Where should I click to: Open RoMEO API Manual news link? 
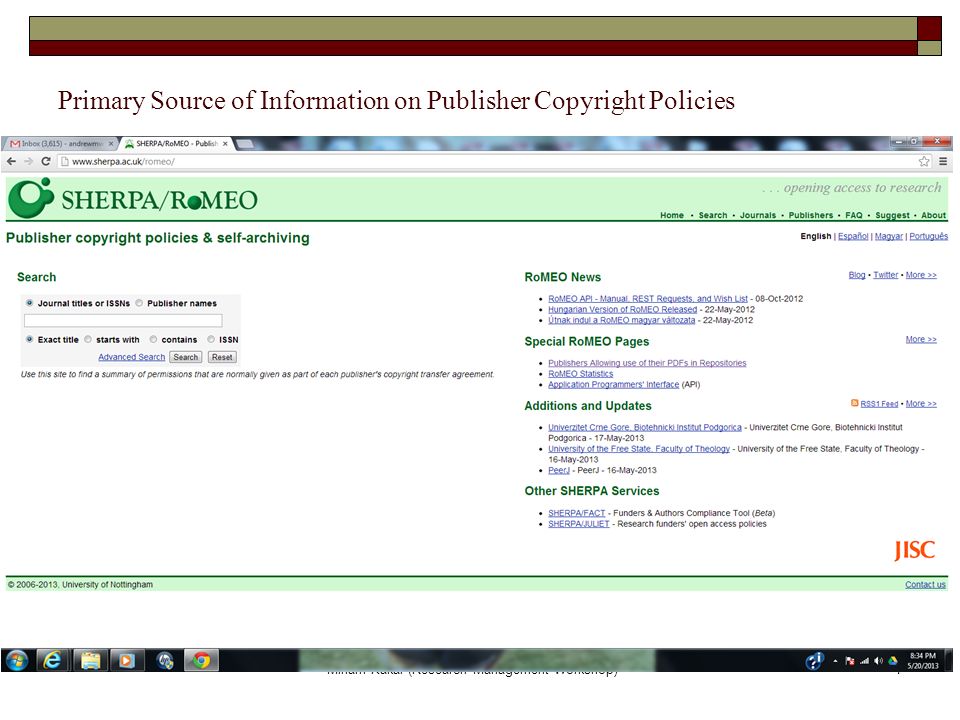click(x=648, y=298)
